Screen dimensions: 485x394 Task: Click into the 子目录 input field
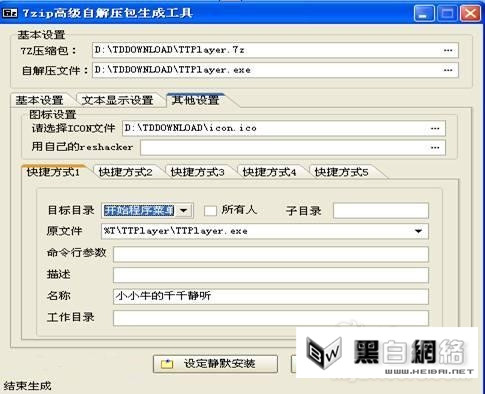pyautogui.click(x=381, y=211)
